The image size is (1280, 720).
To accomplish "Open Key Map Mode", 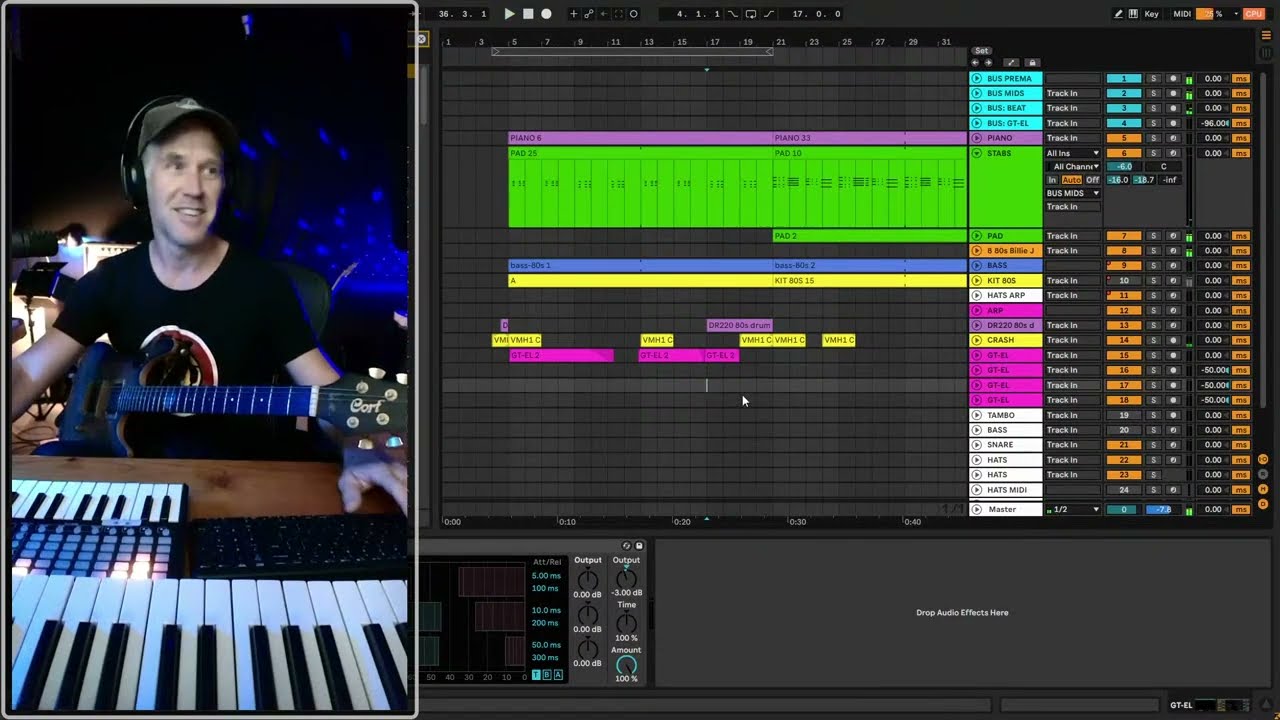I will tap(1152, 14).
